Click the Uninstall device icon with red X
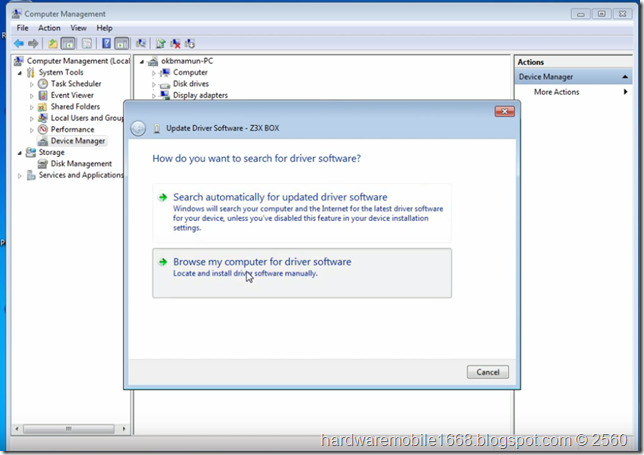 175,43
